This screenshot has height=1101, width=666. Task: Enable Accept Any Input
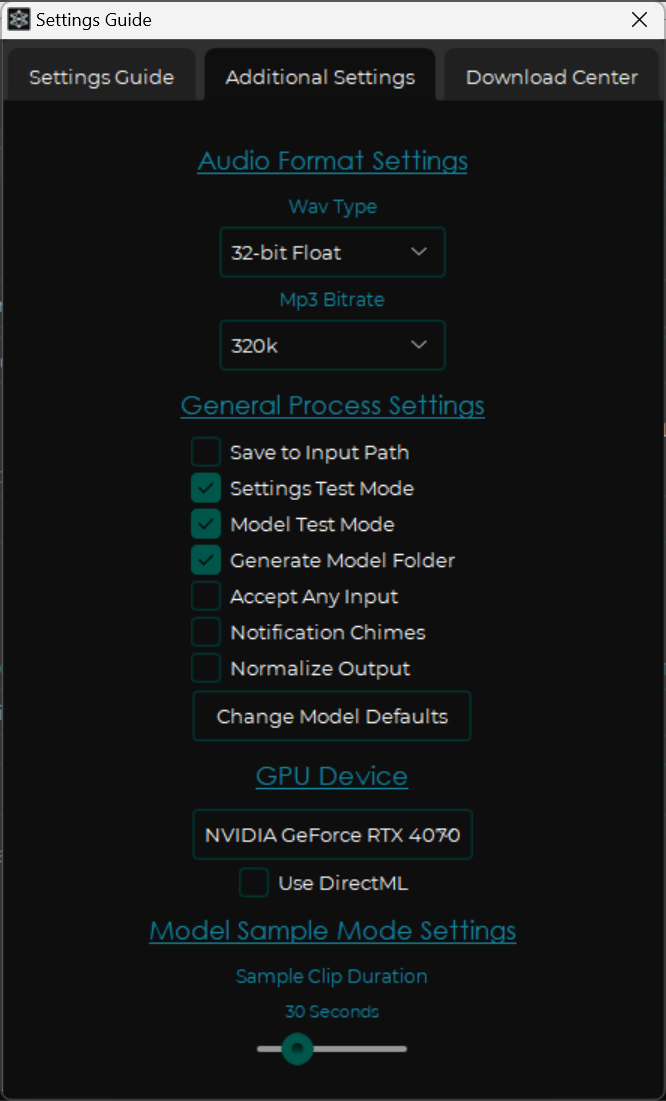(x=205, y=595)
